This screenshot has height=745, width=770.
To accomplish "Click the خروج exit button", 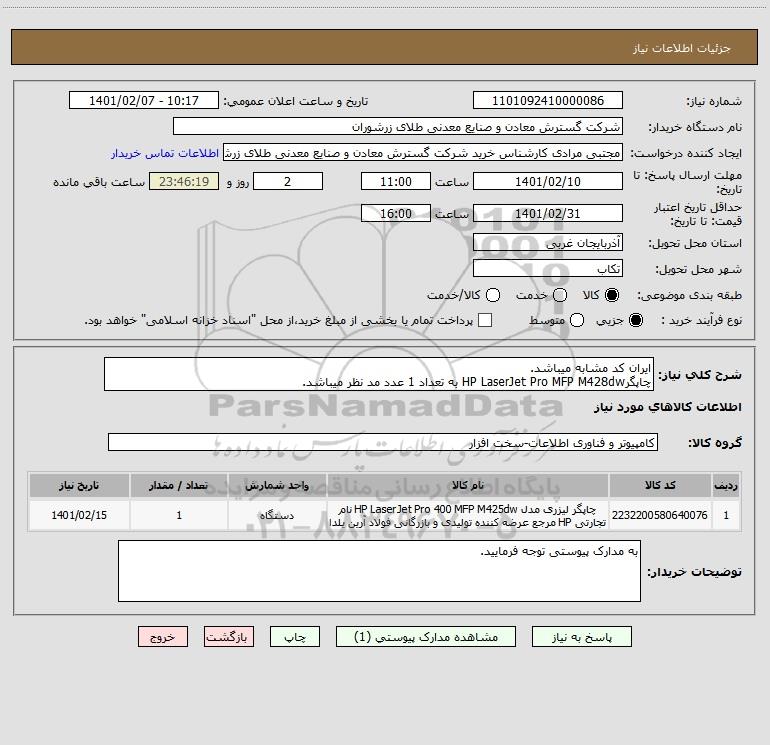I will pyautogui.click(x=163, y=637).
